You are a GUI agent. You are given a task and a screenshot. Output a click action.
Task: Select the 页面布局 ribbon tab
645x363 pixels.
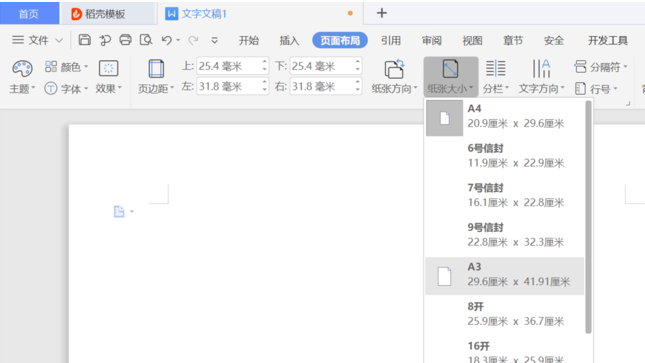340,40
